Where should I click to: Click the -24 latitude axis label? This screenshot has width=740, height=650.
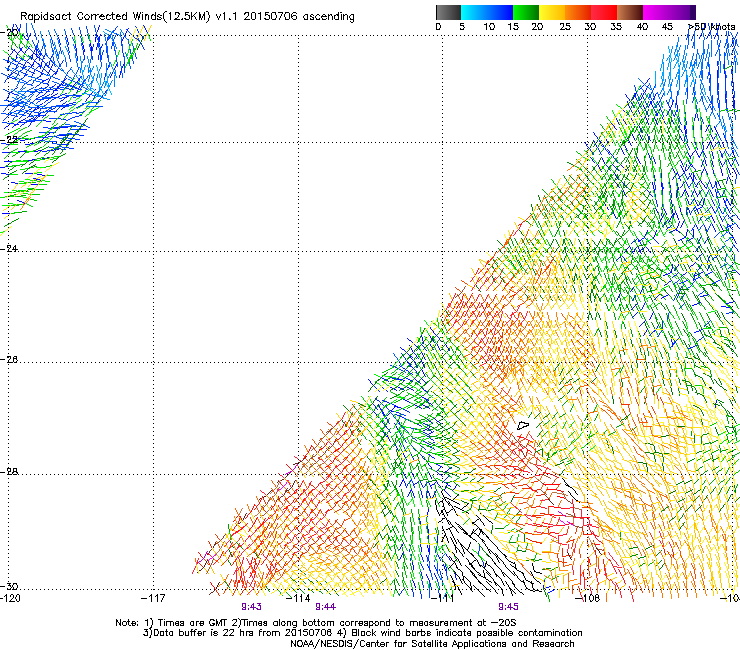coord(9,248)
